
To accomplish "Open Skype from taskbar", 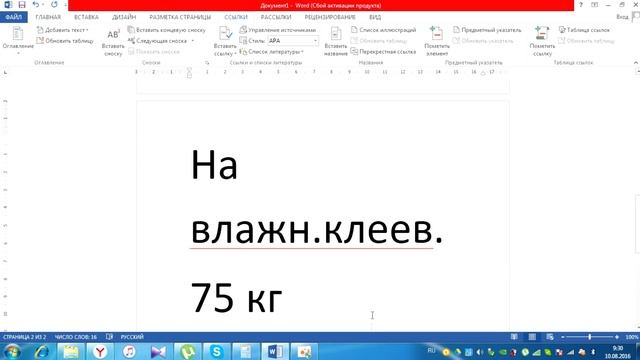I will (x=216, y=351).
